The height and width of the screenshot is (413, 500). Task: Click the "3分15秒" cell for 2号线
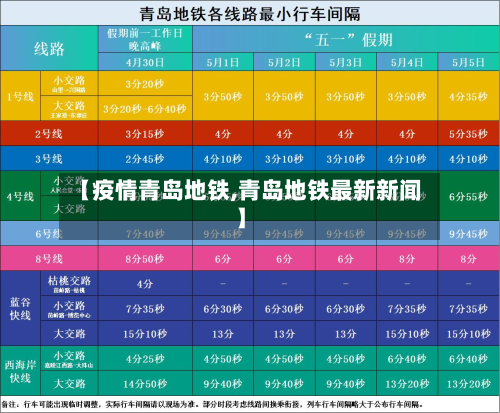145,133
